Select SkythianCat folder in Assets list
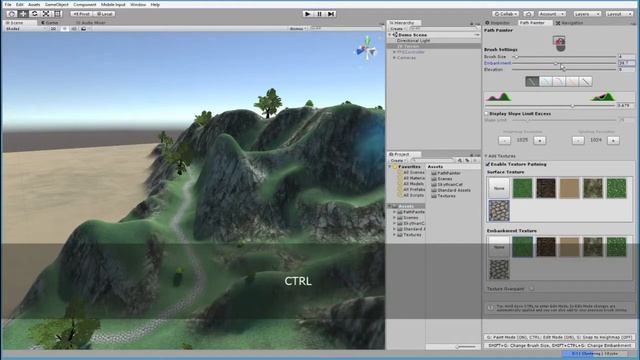Image resolution: width=640 pixels, height=360 pixels. coord(447,184)
